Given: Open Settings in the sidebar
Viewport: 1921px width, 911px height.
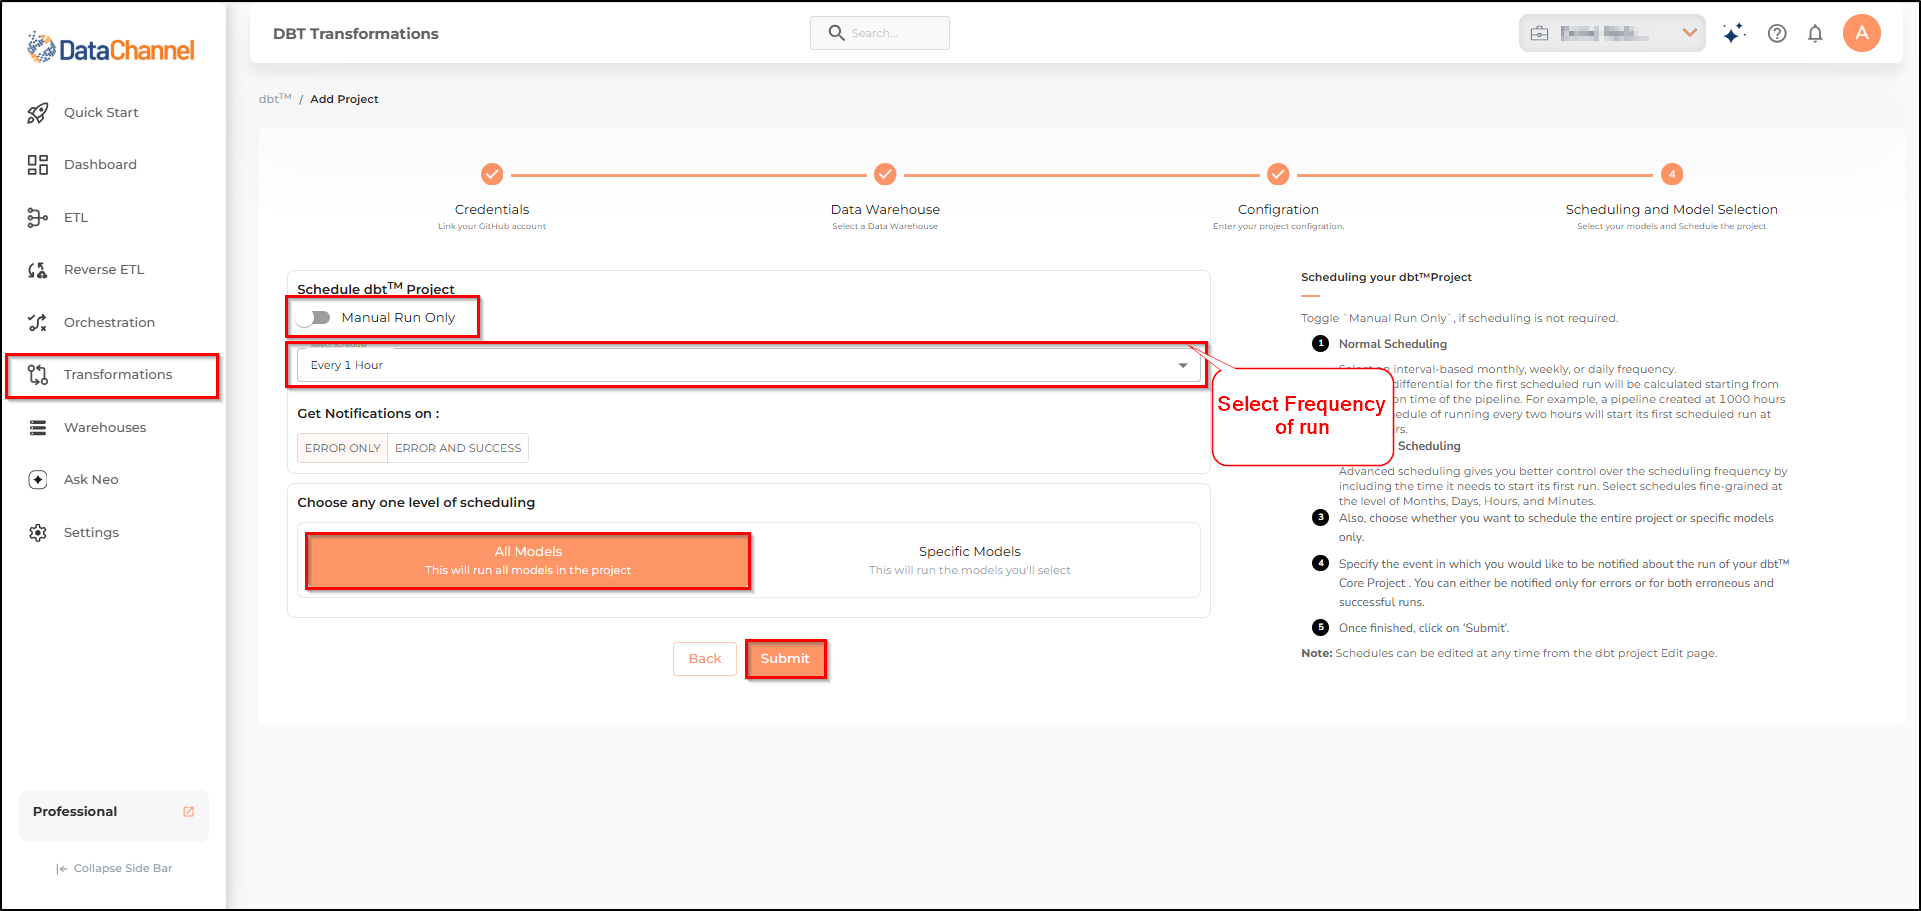Looking at the screenshot, I should (91, 533).
